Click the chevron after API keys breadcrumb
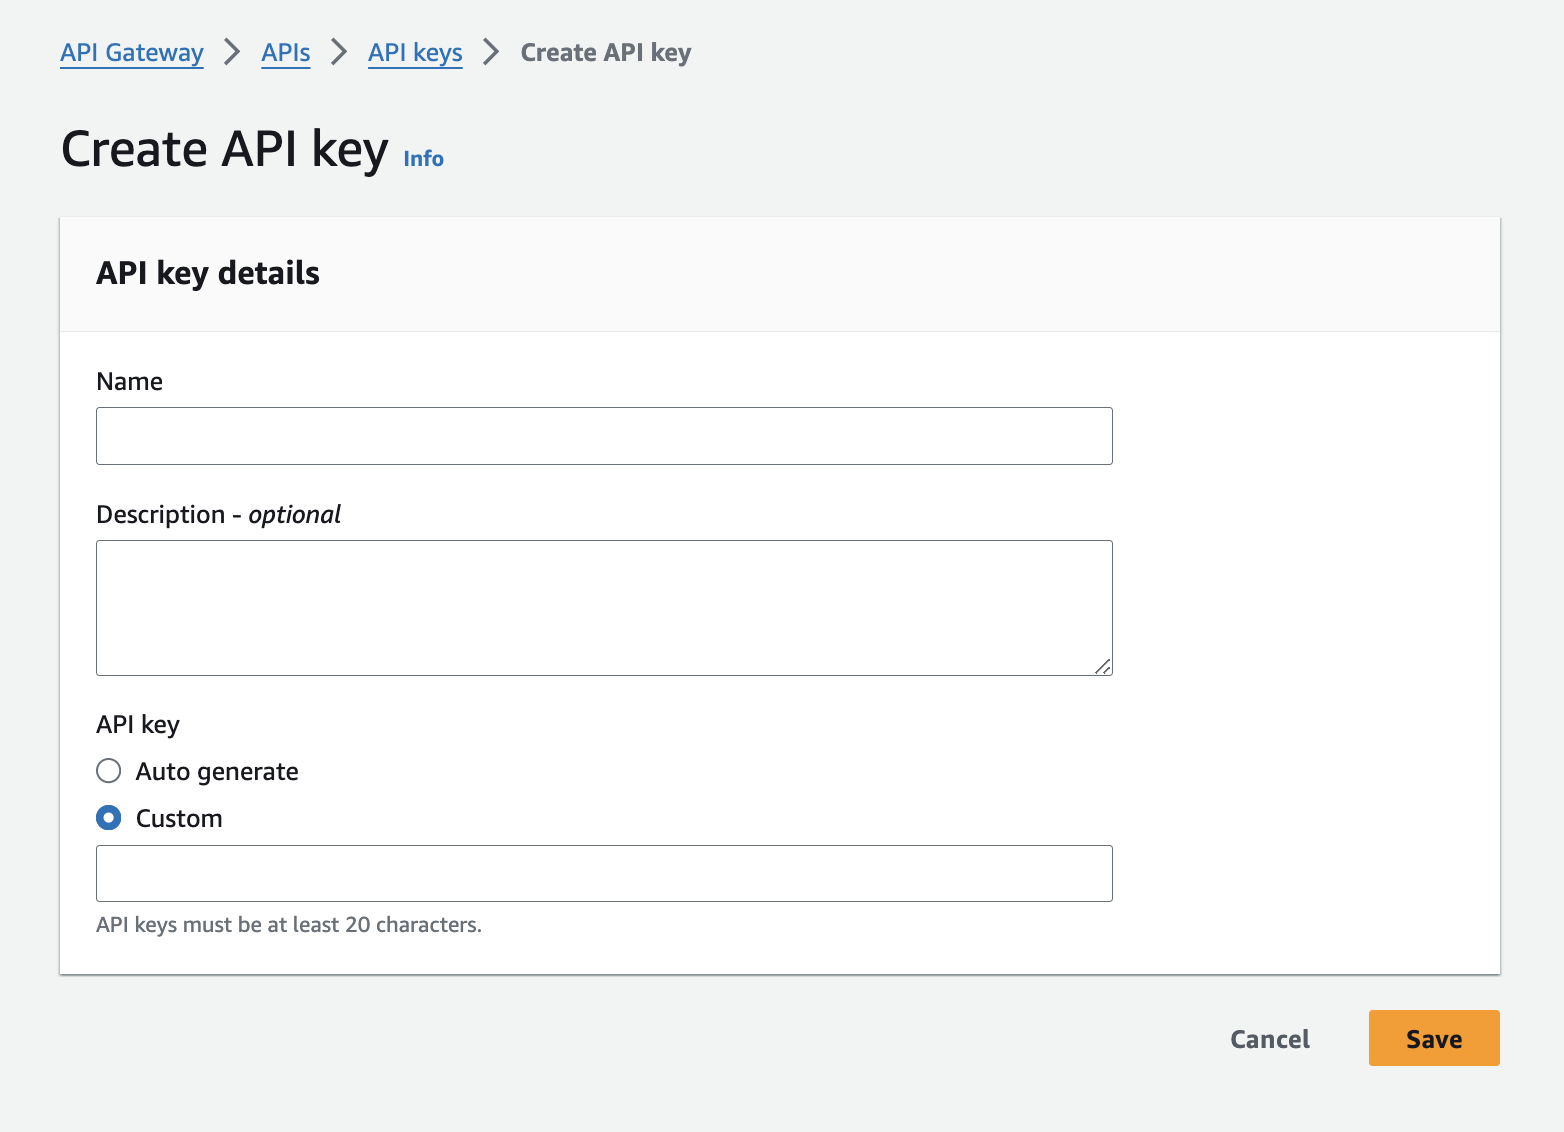Screen dimensions: 1564x1132 click(x=491, y=52)
